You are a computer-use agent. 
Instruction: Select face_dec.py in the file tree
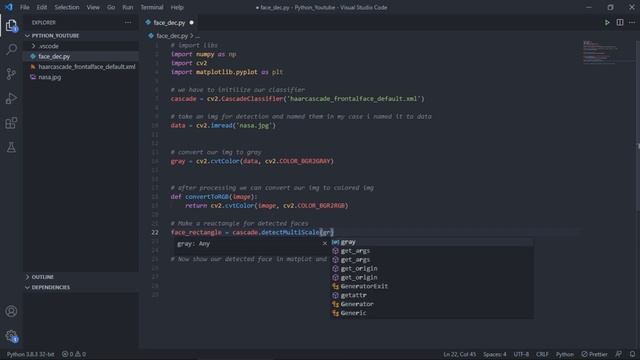pyautogui.click(x=81, y=56)
